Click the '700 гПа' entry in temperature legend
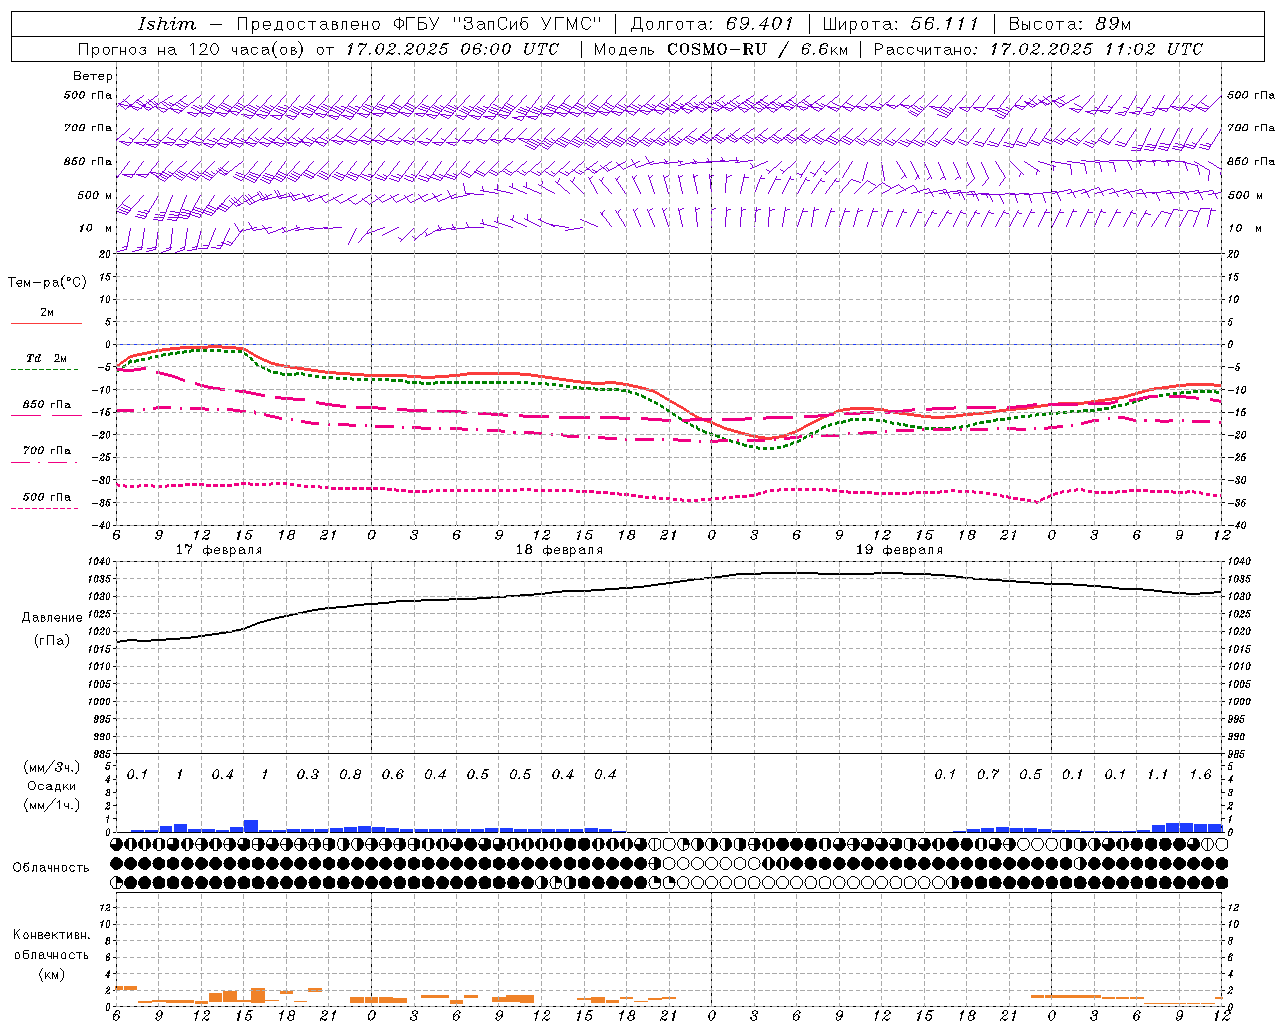1280x1024 pixels. coord(46,450)
